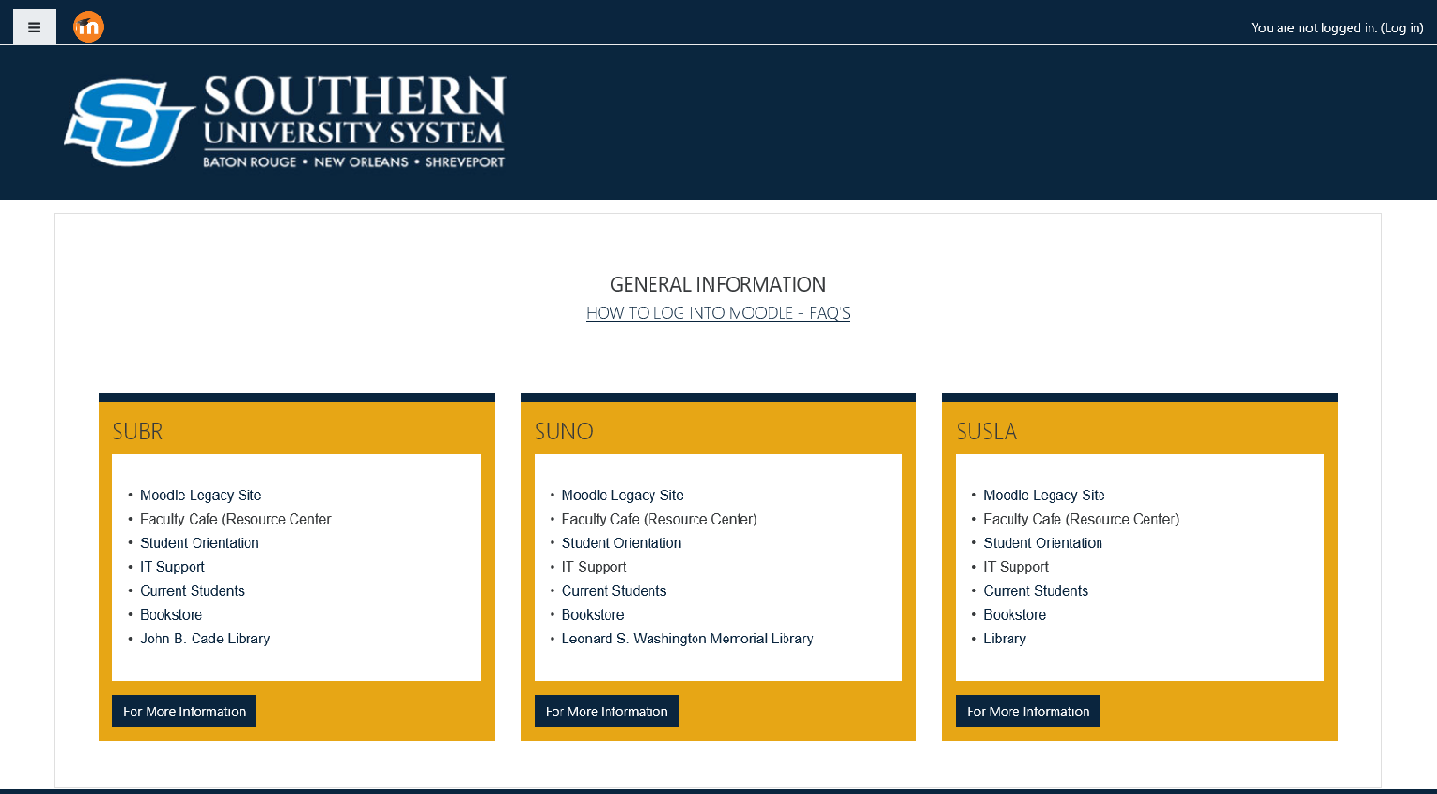Click SUBR For More Information button

click(184, 711)
